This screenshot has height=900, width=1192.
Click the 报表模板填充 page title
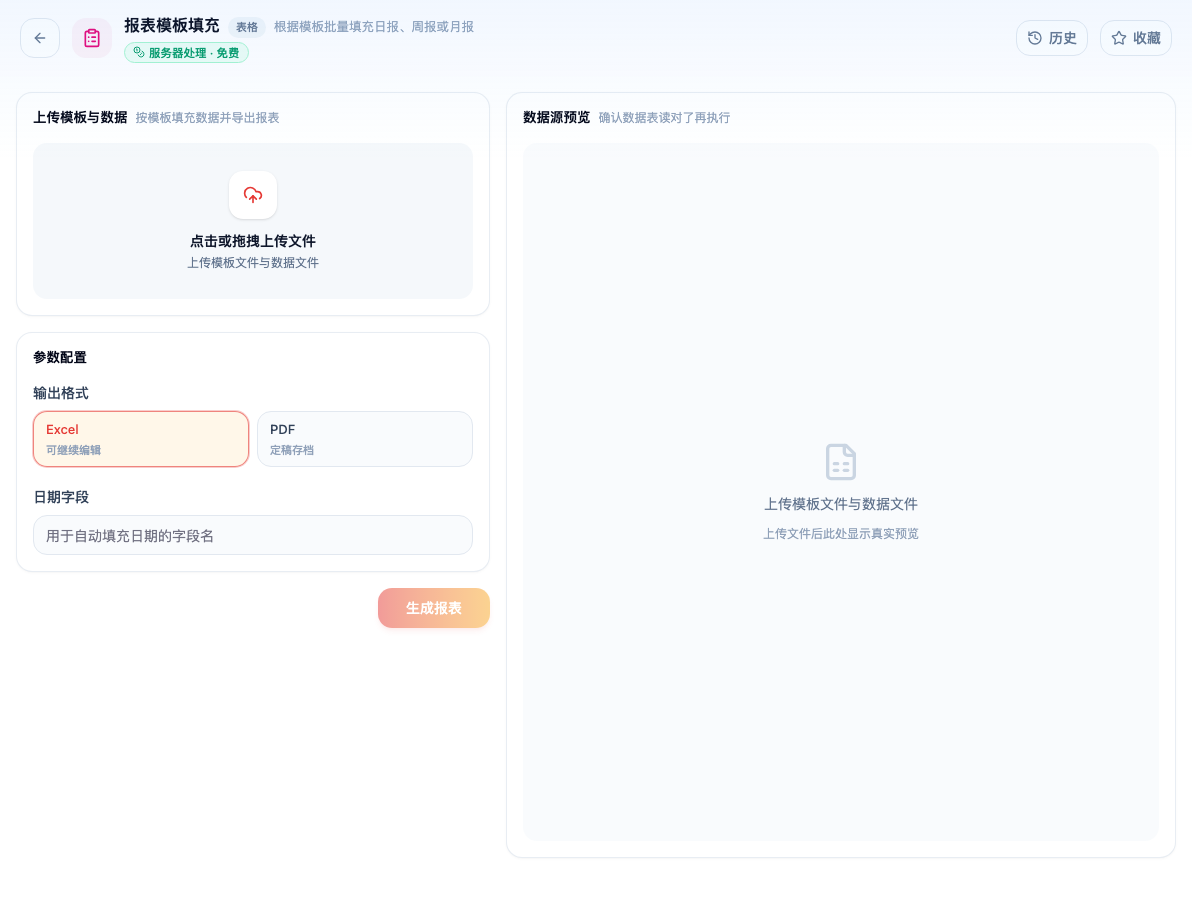tap(172, 26)
